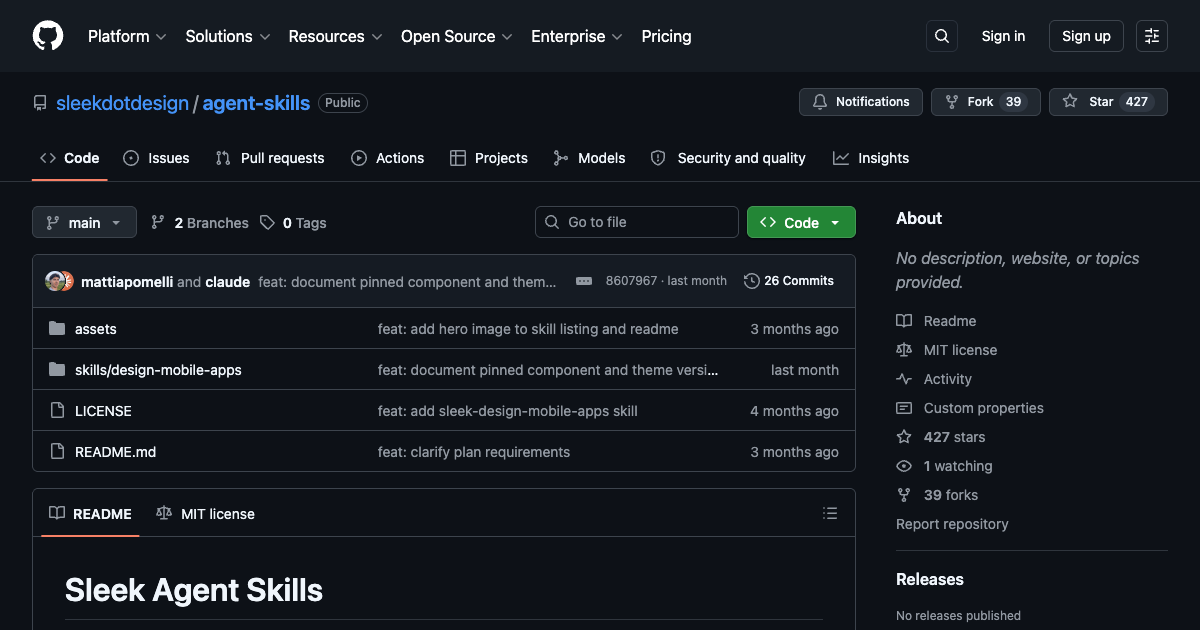
Task: Select the README file tab
Action: pyautogui.click(x=90, y=513)
